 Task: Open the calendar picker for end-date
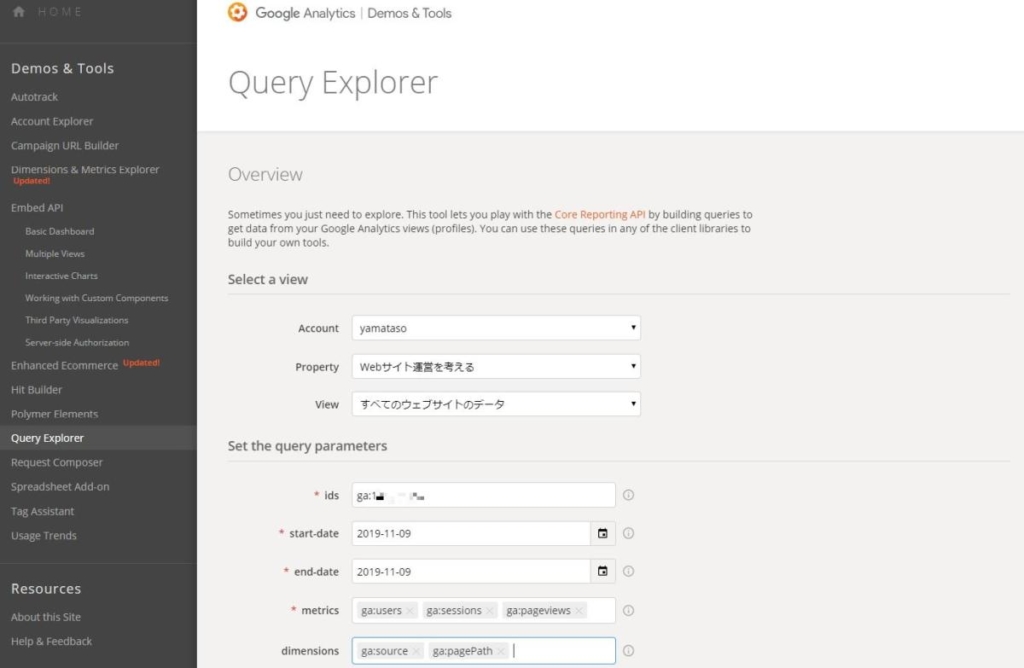pos(605,571)
